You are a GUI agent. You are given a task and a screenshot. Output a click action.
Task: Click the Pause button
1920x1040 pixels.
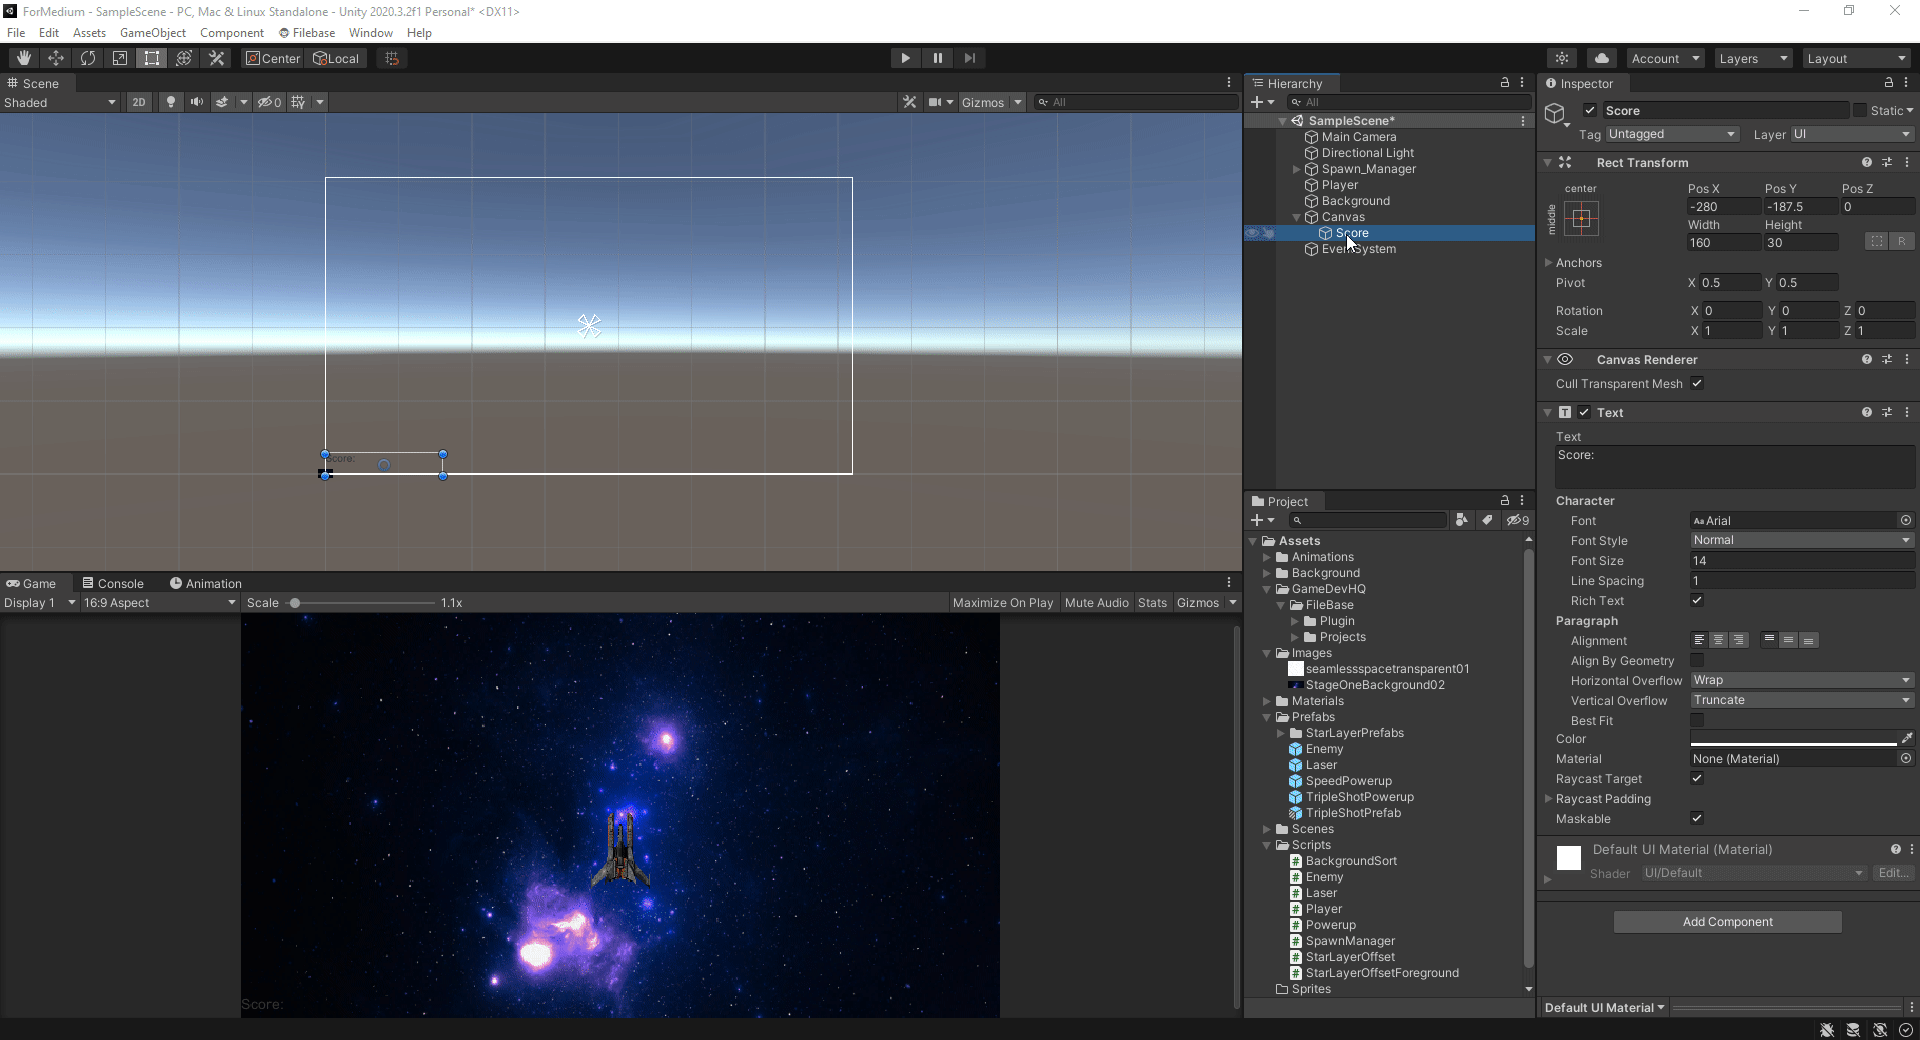pos(937,58)
